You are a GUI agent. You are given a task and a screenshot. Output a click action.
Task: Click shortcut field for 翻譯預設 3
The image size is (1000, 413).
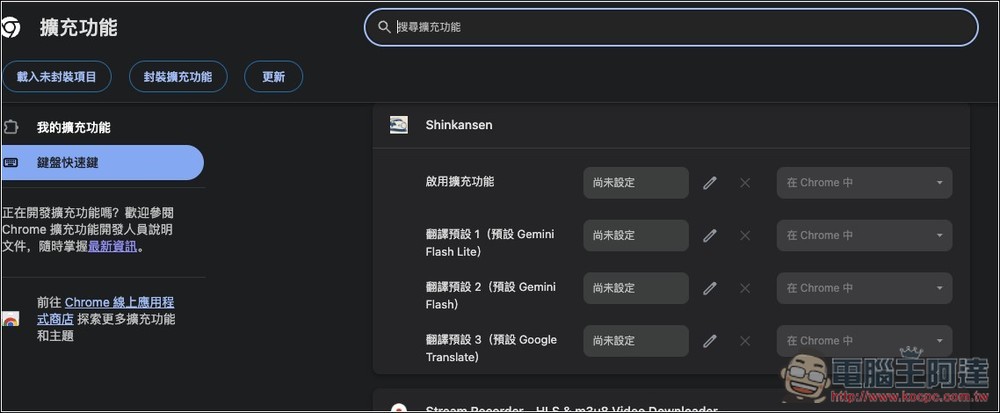click(x=636, y=341)
